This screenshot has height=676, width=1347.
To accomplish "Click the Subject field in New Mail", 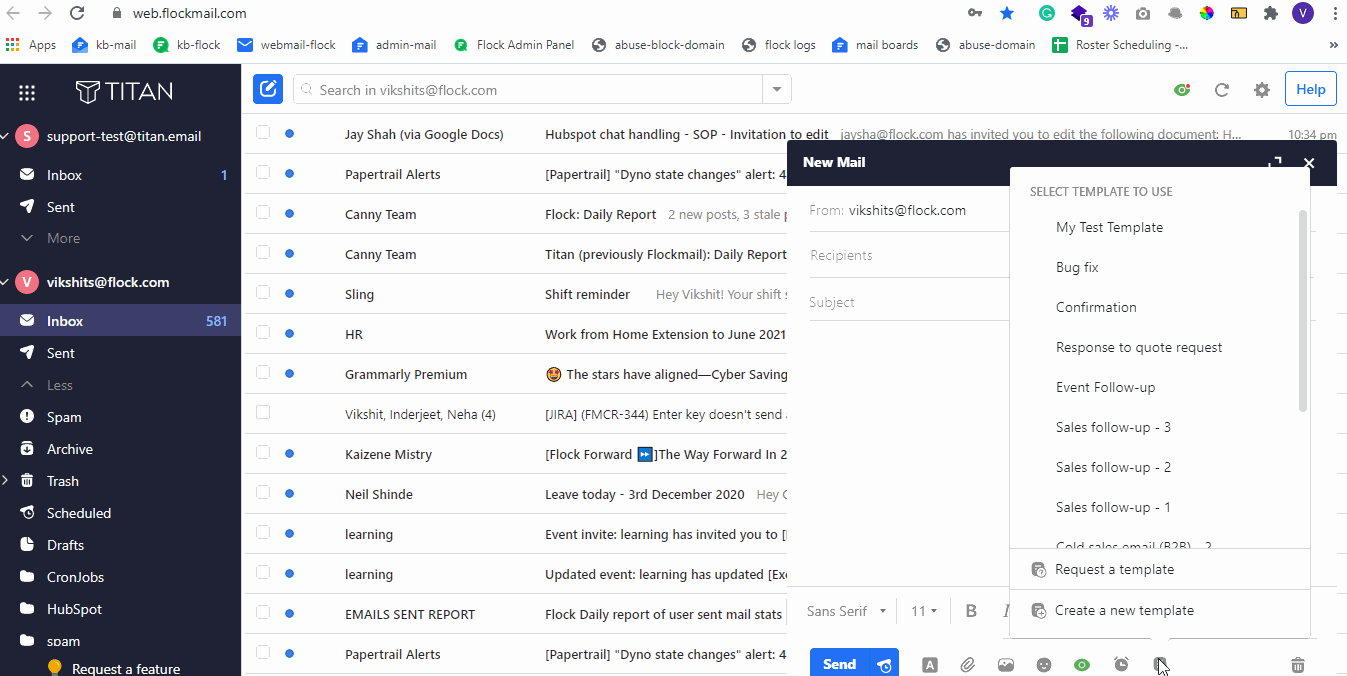I will [x=909, y=302].
